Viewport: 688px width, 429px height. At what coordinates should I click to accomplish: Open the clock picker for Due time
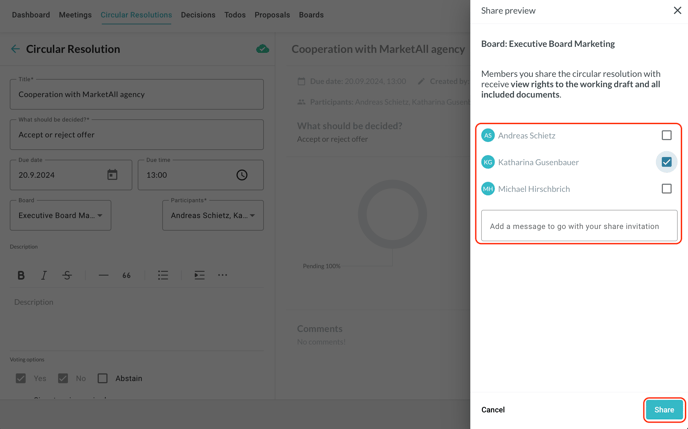click(x=241, y=175)
